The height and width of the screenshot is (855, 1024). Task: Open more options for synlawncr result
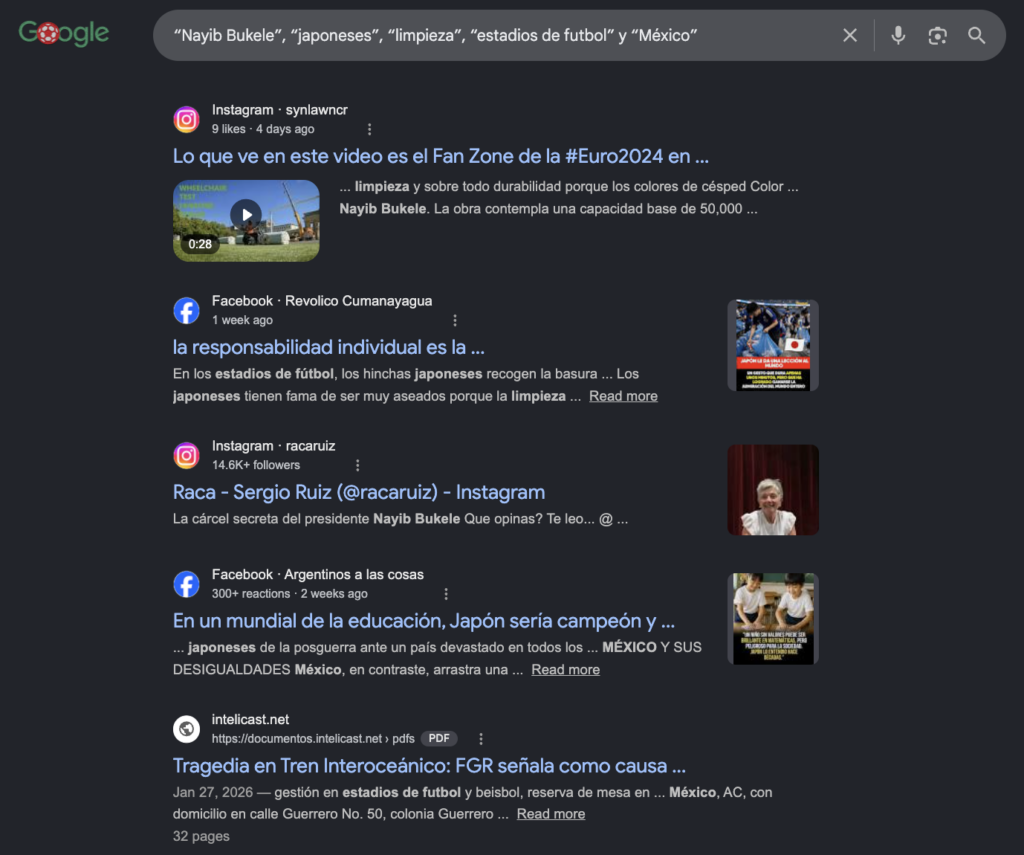[x=370, y=129]
